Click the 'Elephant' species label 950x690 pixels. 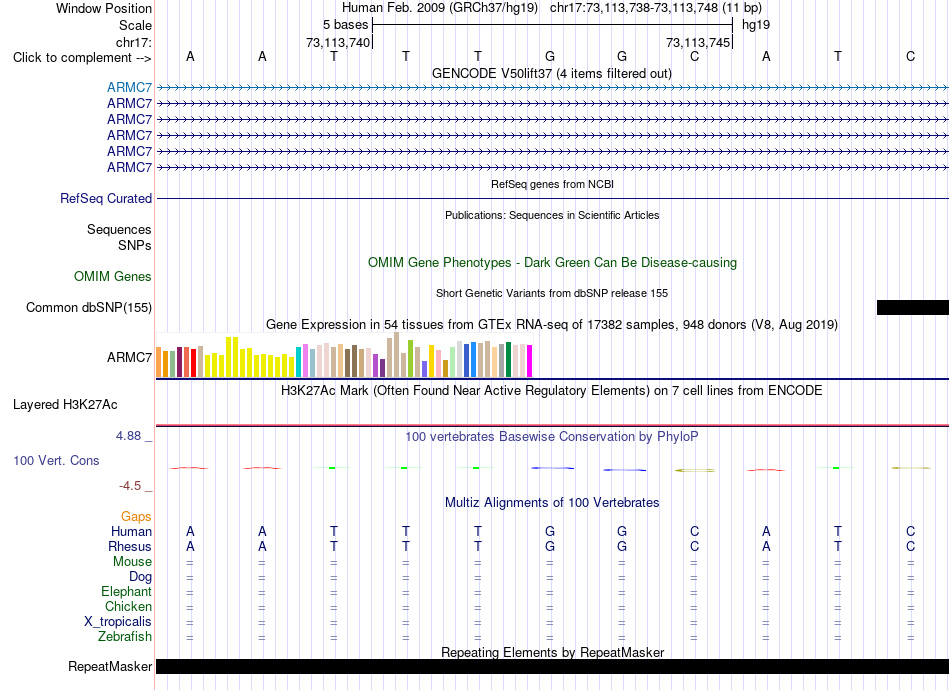click(126, 591)
